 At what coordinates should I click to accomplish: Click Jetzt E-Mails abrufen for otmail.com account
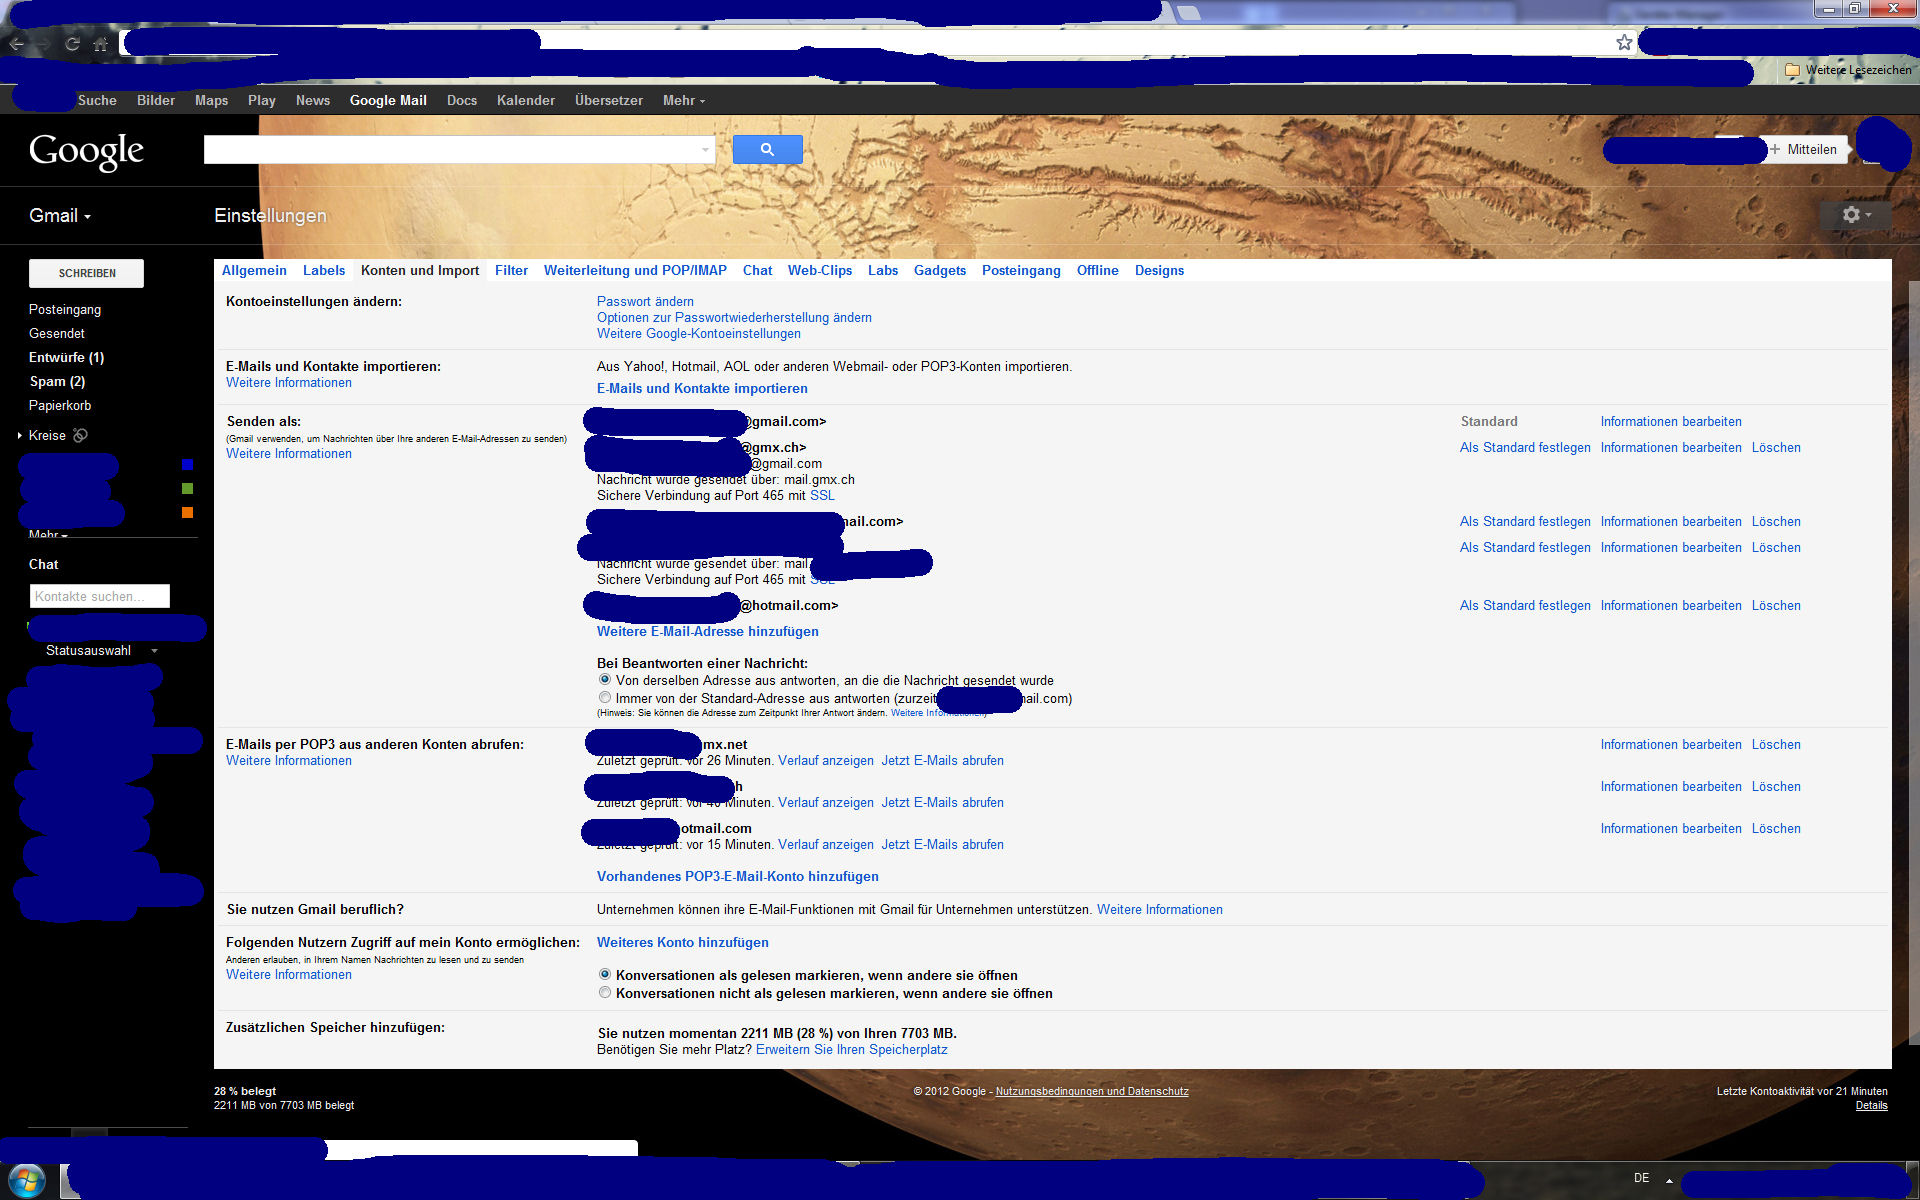[x=942, y=844]
